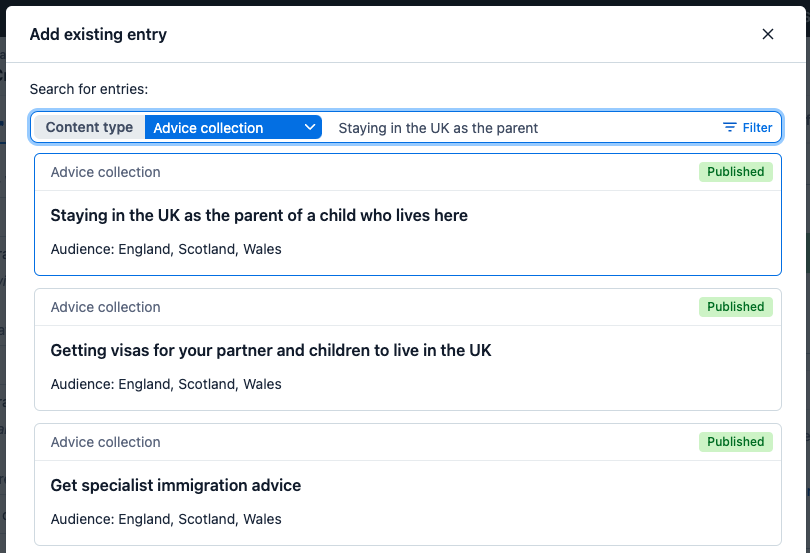The height and width of the screenshot is (553, 810).
Task: Close the Add existing entry dialog
Action: point(768,34)
